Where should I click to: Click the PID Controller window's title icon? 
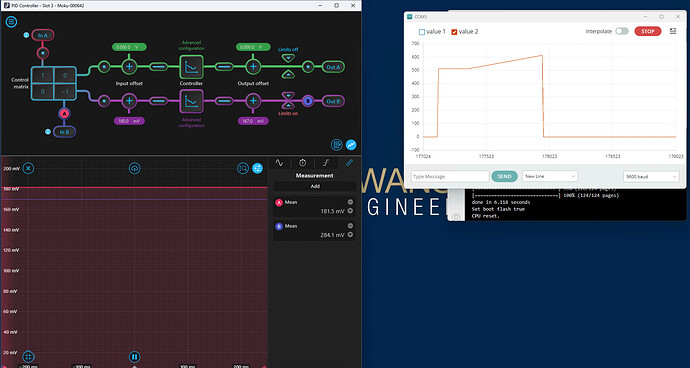(x=7, y=6)
